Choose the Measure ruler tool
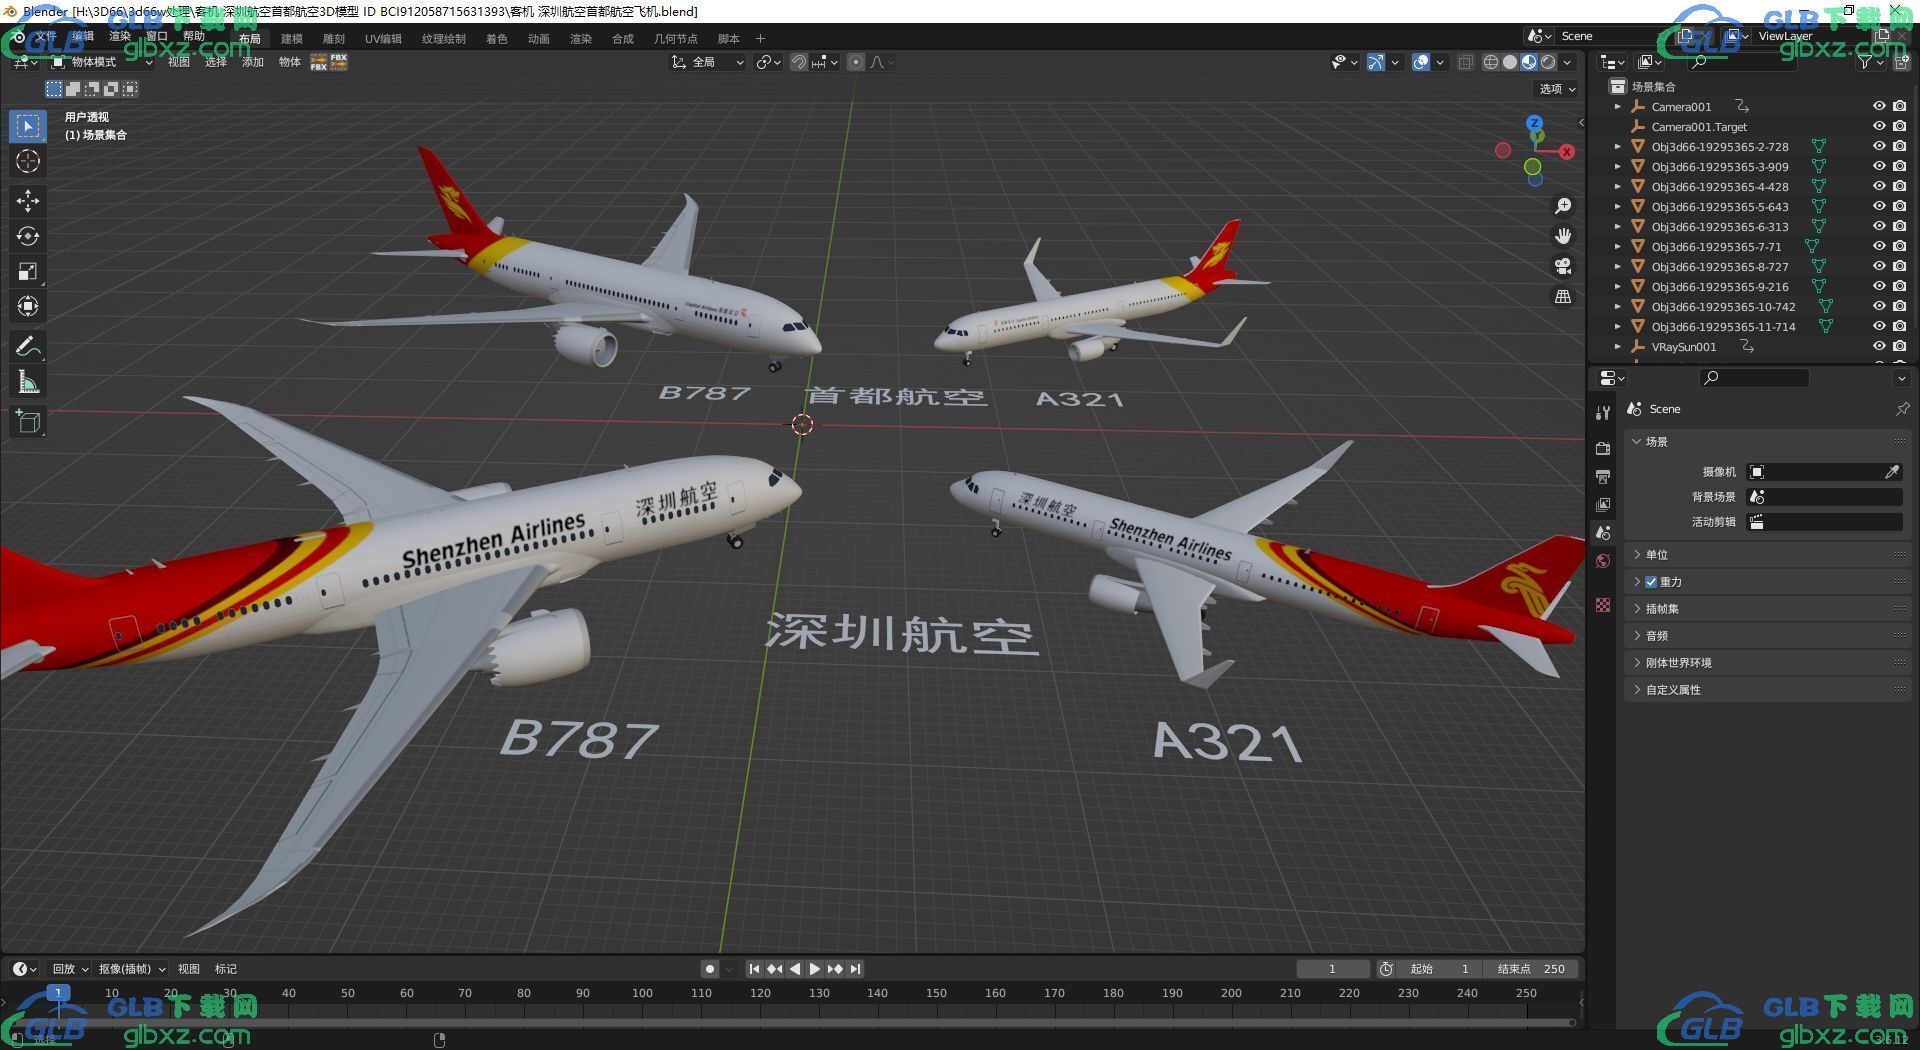The width and height of the screenshot is (1920, 1050). click(28, 382)
